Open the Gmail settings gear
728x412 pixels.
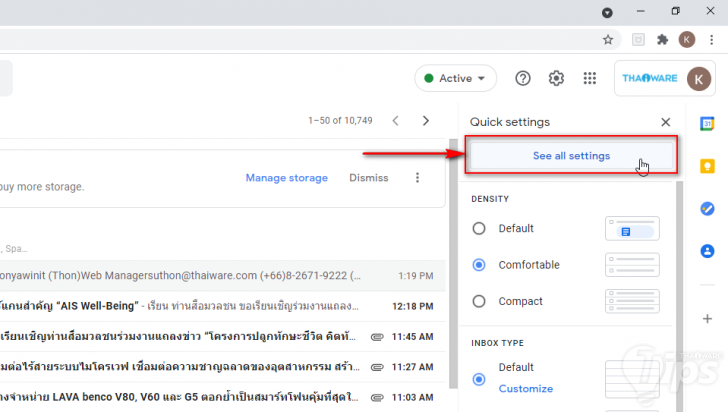tap(556, 78)
